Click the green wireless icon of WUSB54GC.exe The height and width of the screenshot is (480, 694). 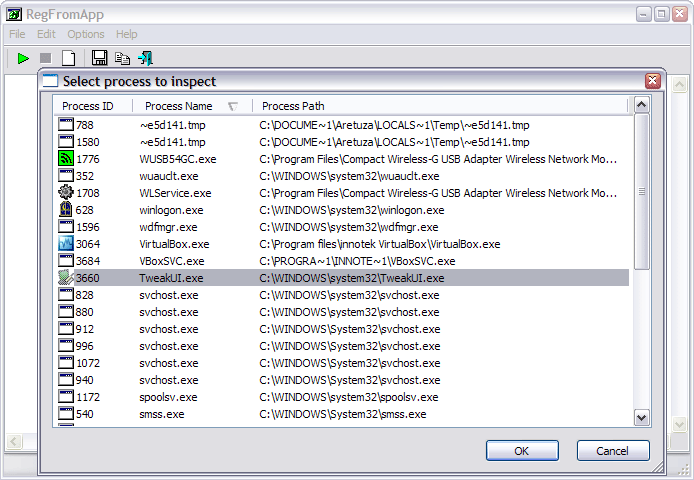coord(66,159)
